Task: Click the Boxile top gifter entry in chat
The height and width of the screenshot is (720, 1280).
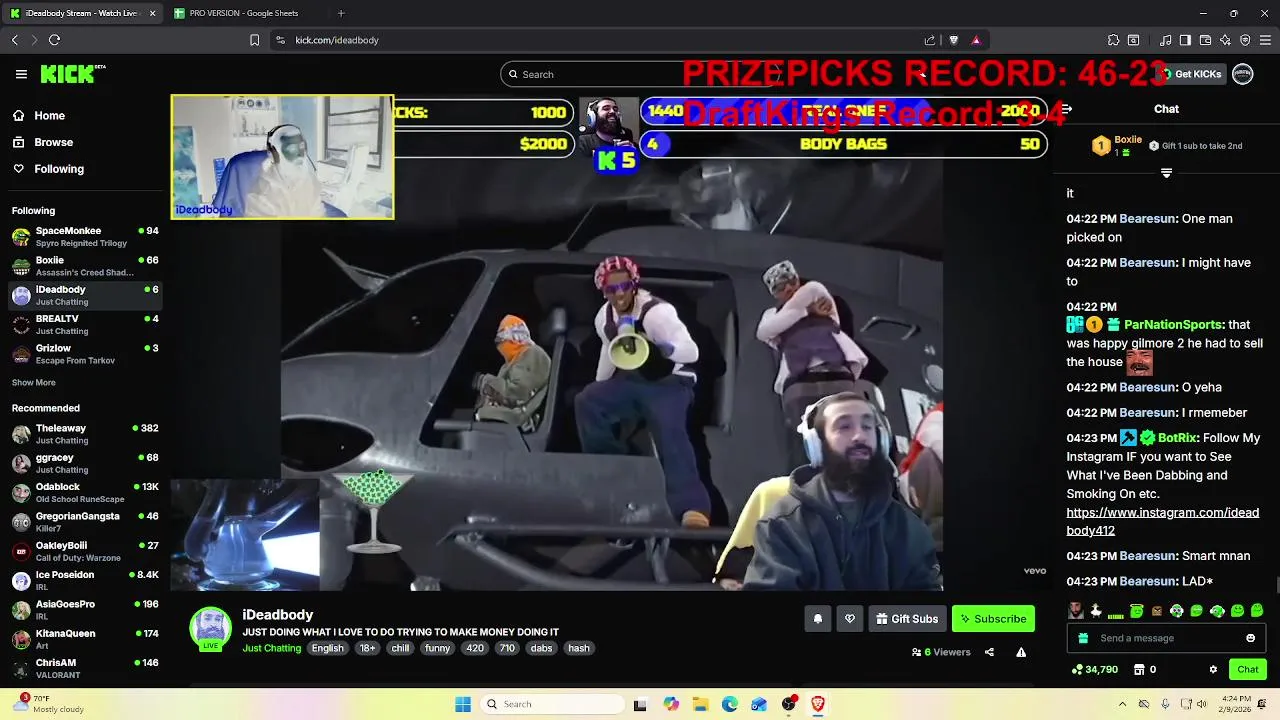Action: coord(1116,145)
